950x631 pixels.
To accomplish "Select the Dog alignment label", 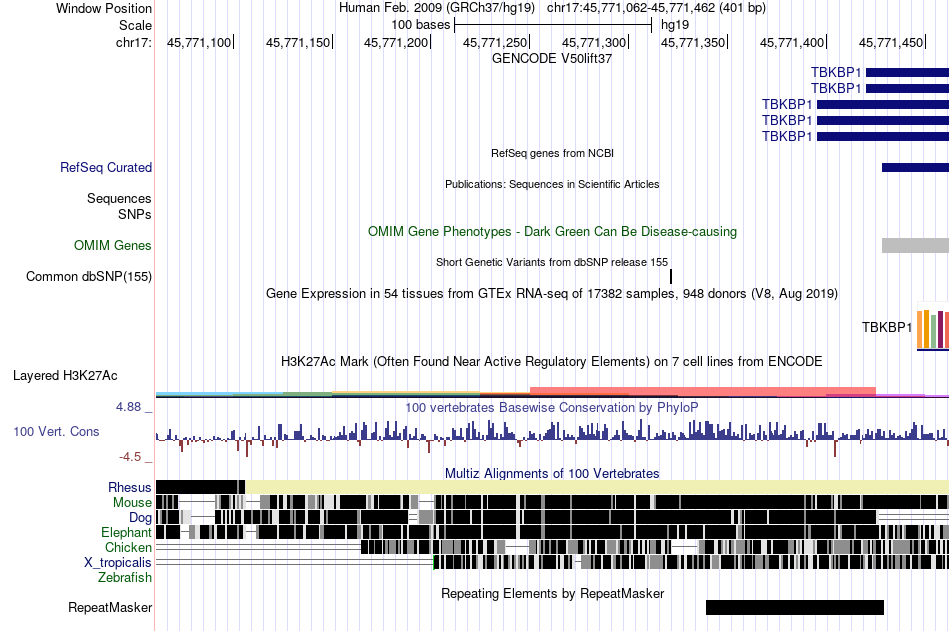I will click(x=141, y=518).
